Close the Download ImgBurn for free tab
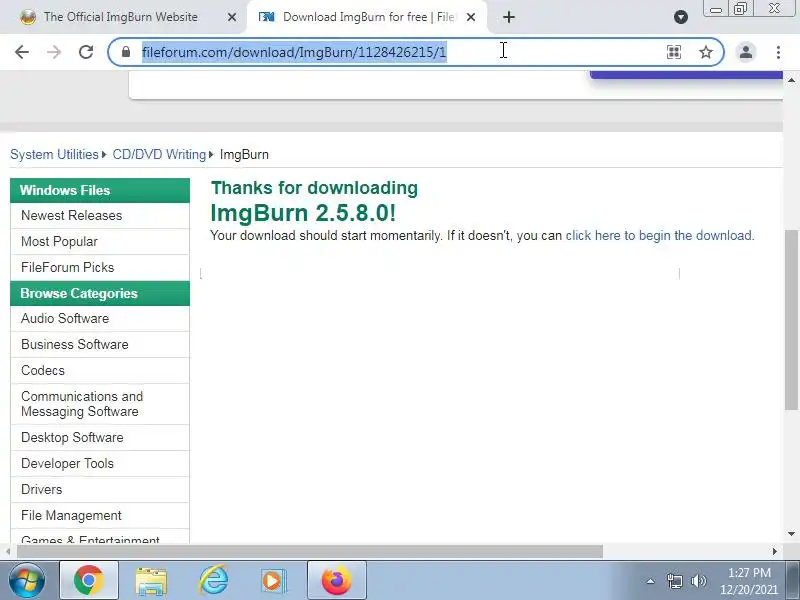The image size is (800, 600). tap(471, 17)
